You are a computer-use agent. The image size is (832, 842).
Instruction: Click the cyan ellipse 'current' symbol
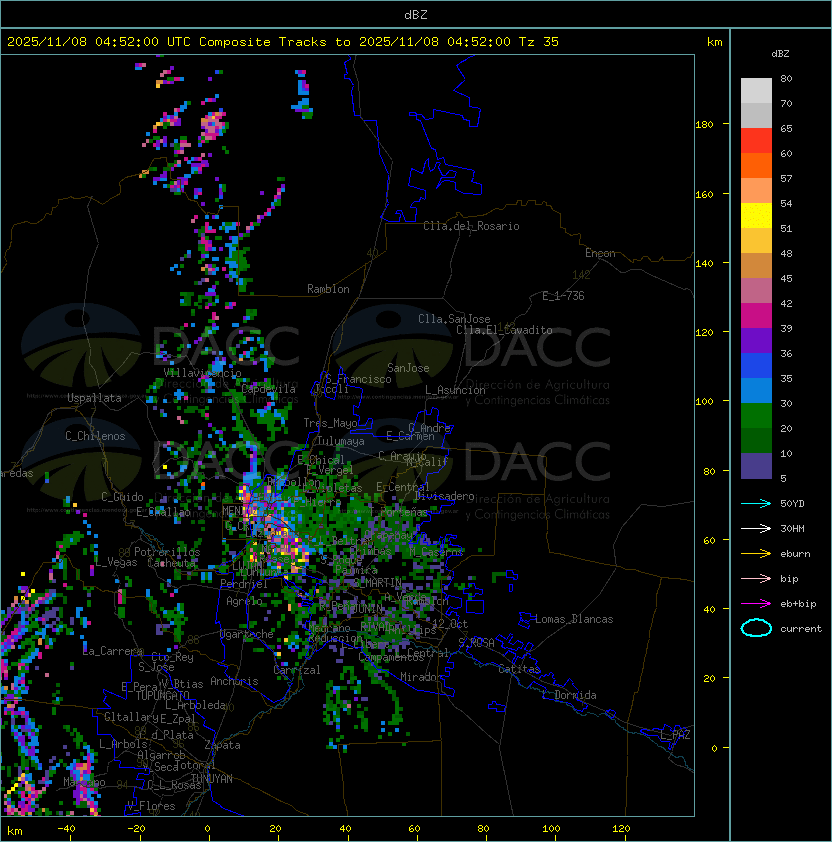[756, 628]
